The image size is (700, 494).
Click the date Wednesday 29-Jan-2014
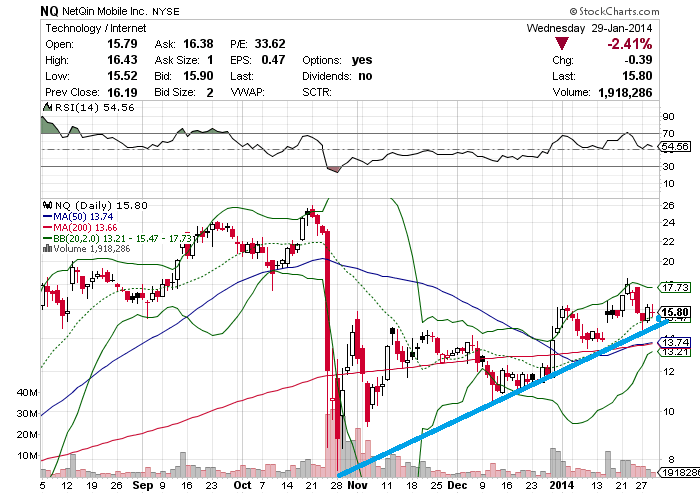point(589,28)
